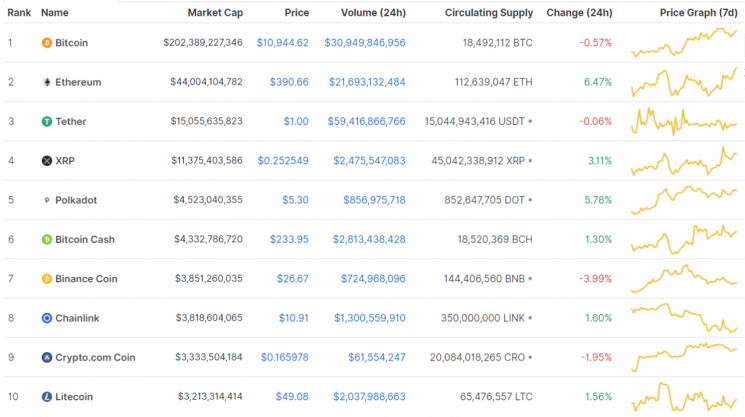Open the Litecoin name link

coord(74,397)
